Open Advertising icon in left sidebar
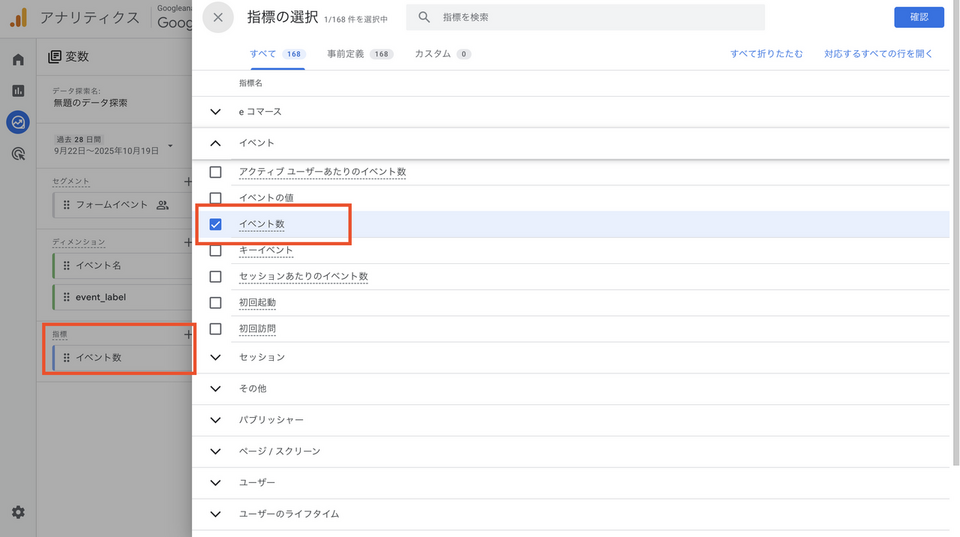Screen dimensions: 960x537 [18, 154]
